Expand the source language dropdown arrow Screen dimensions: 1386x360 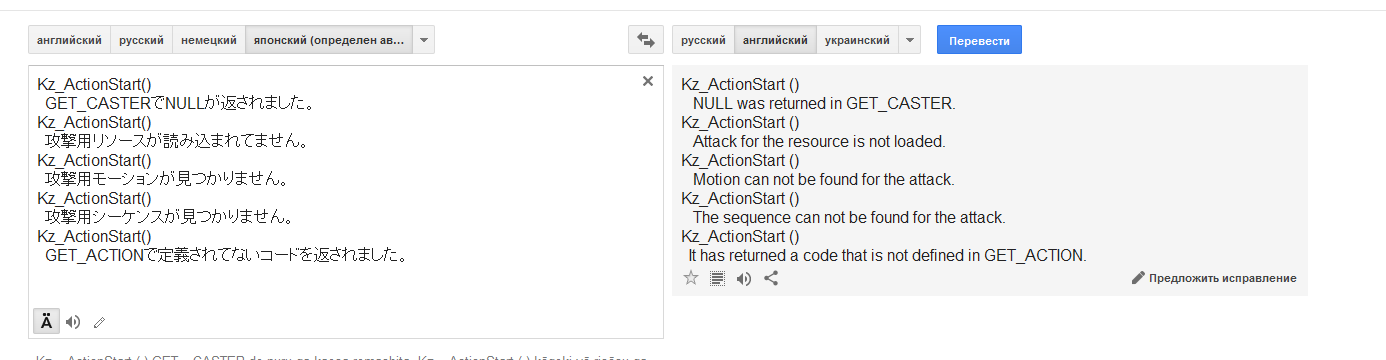(424, 40)
